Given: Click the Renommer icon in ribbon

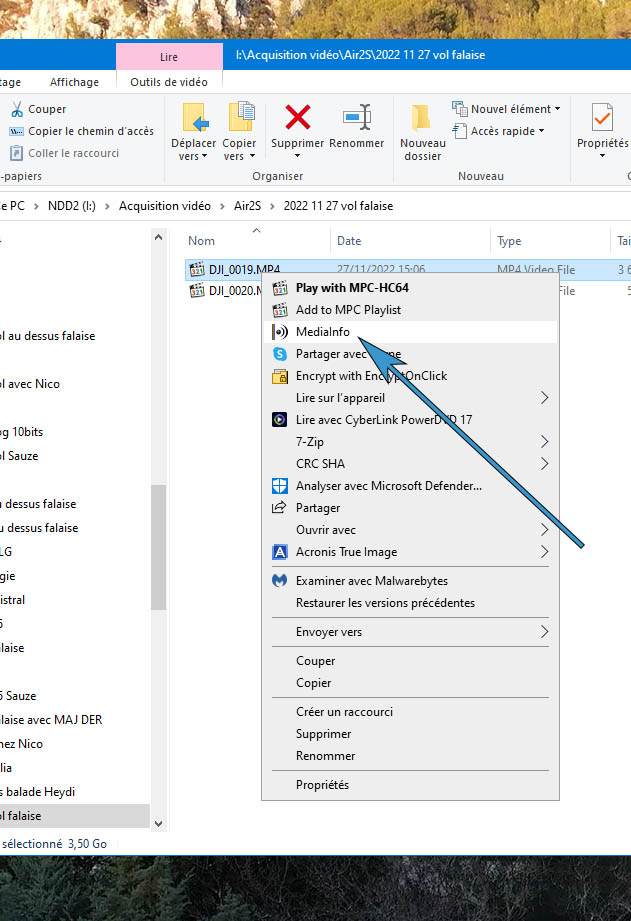Looking at the screenshot, I should pos(357,117).
